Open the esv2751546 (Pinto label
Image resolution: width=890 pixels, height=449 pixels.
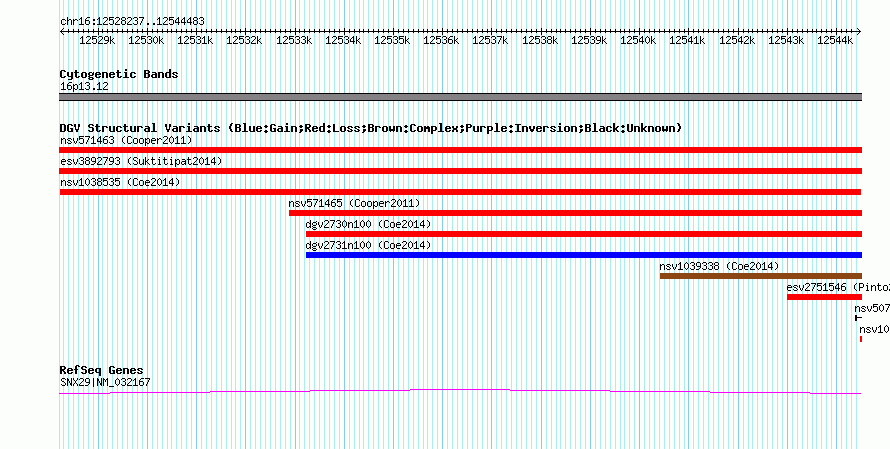click(x=838, y=287)
